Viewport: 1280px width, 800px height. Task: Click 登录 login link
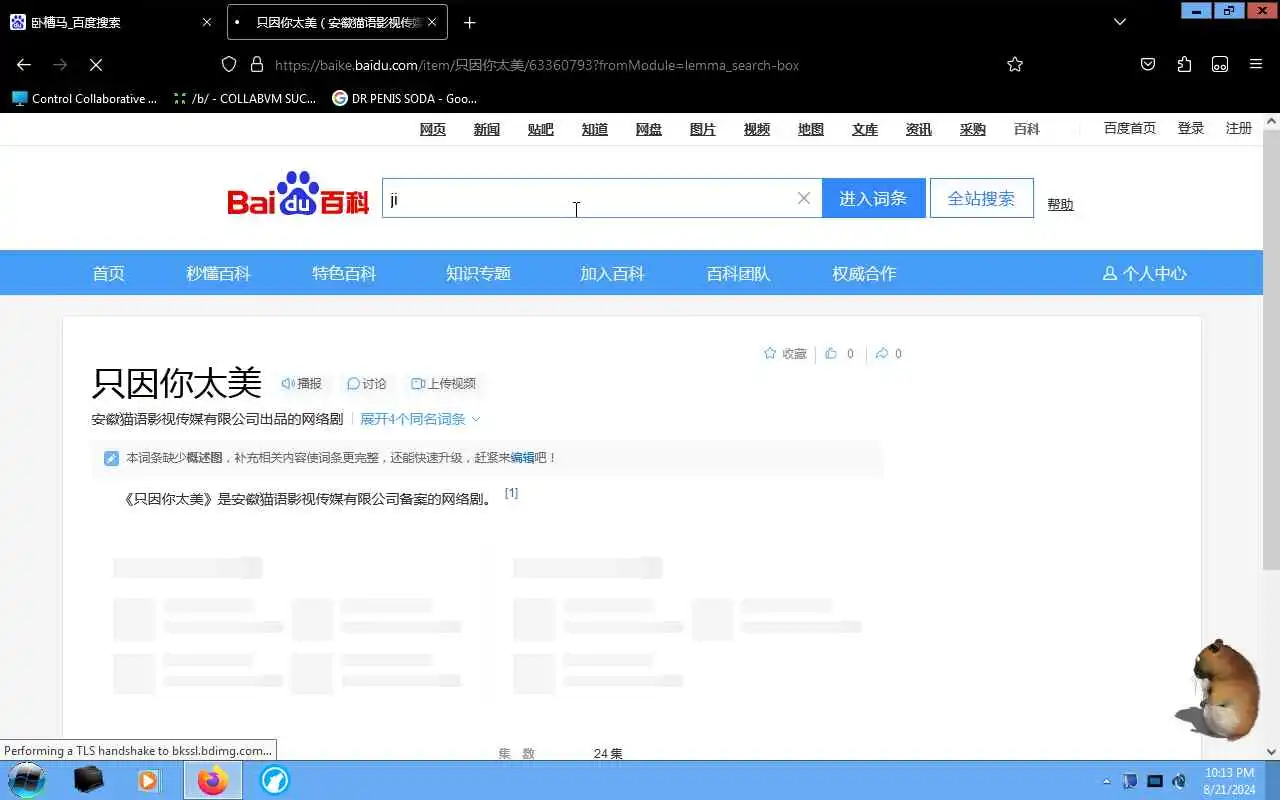click(x=1191, y=128)
